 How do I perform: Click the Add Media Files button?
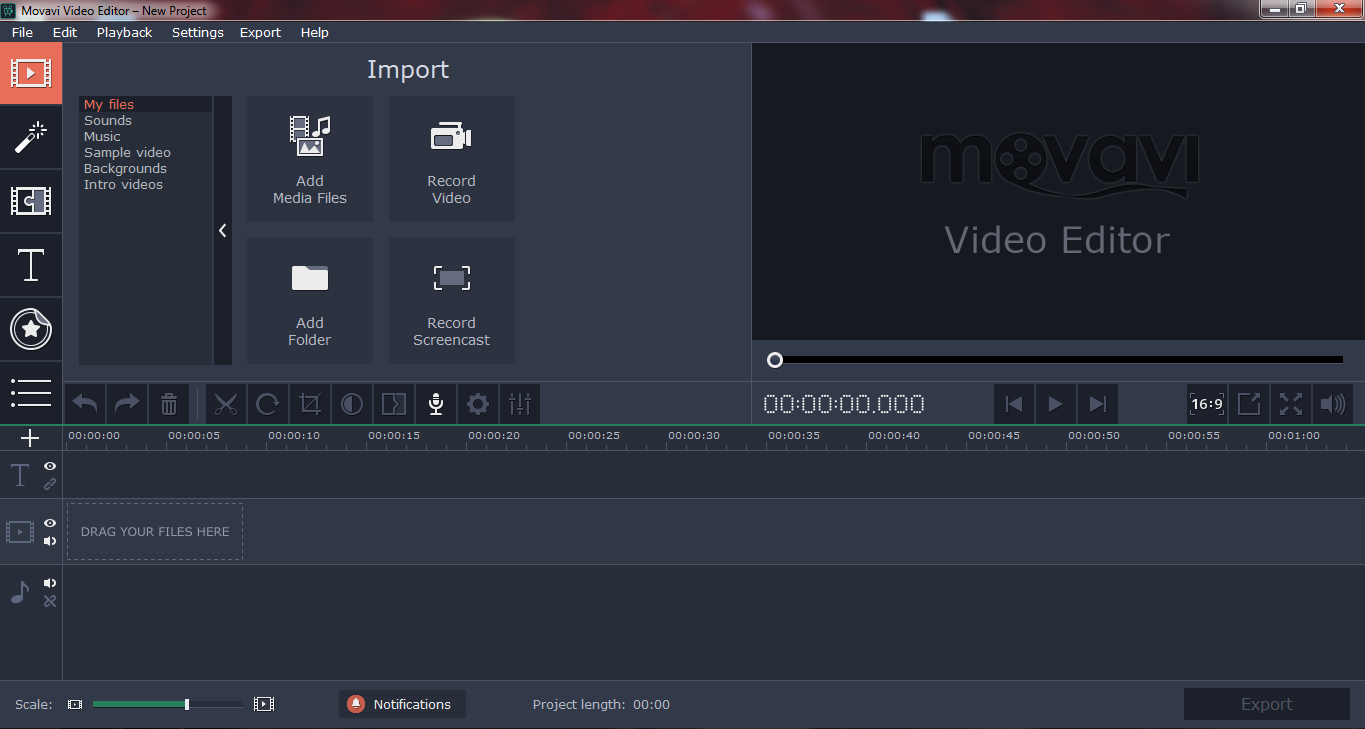pyautogui.click(x=309, y=159)
